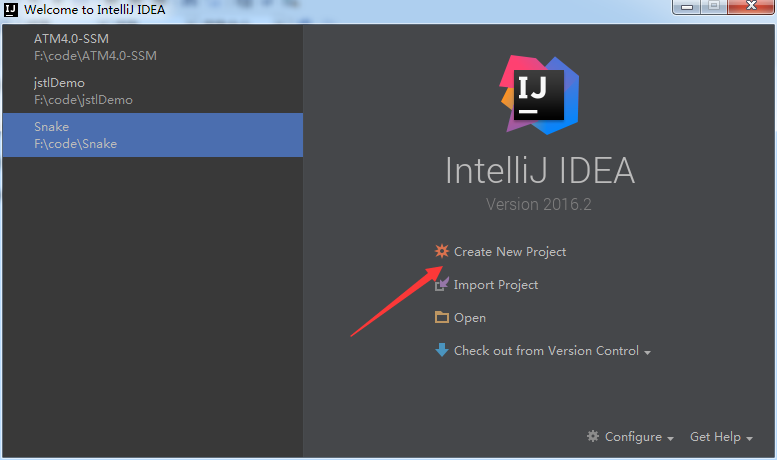Select the ATM4.0-SSM recent project
The image size is (777, 460).
(153, 47)
